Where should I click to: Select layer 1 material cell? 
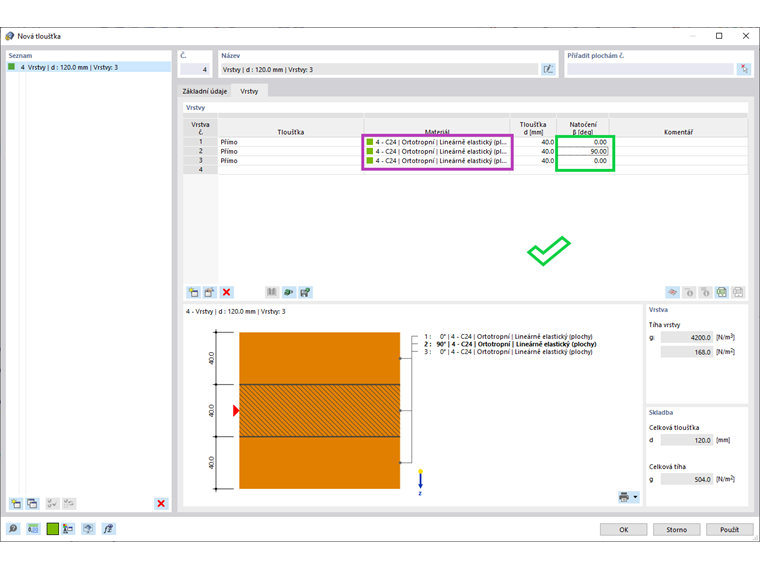(437, 142)
